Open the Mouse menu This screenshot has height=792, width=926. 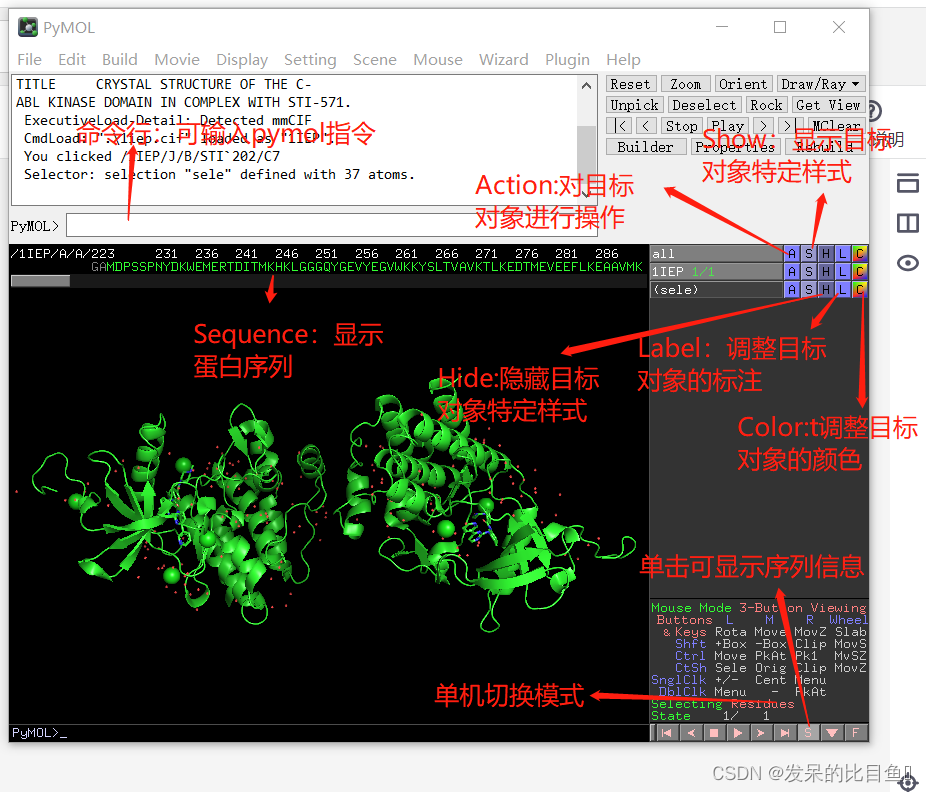coord(438,60)
